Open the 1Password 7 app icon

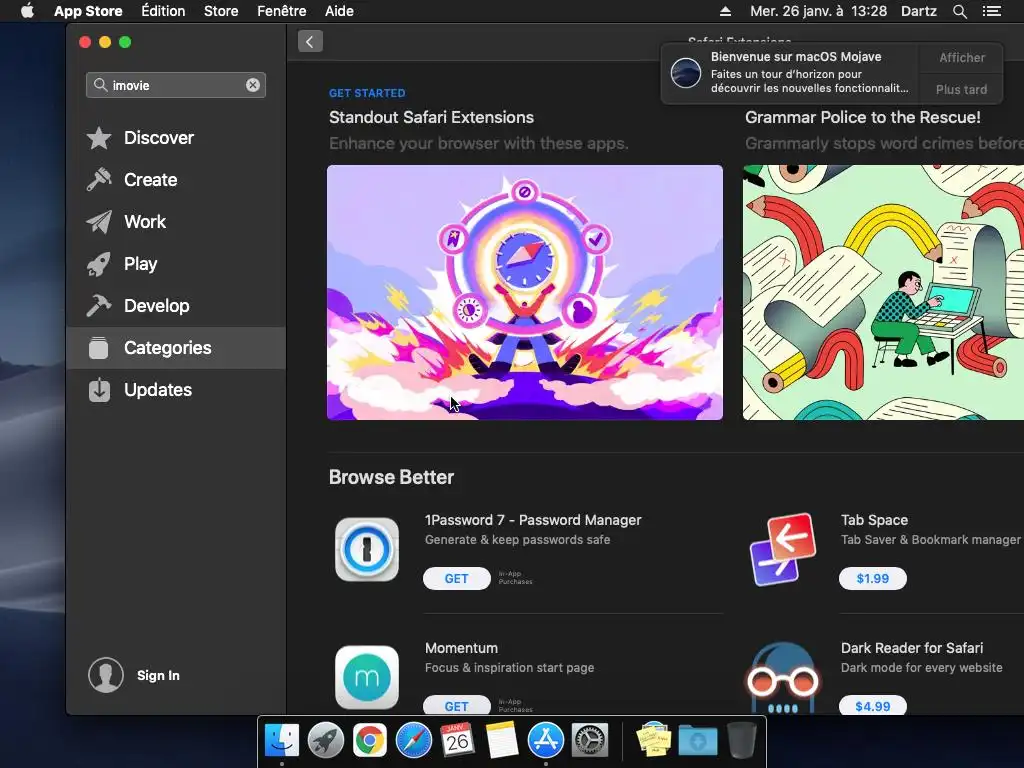click(367, 549)
